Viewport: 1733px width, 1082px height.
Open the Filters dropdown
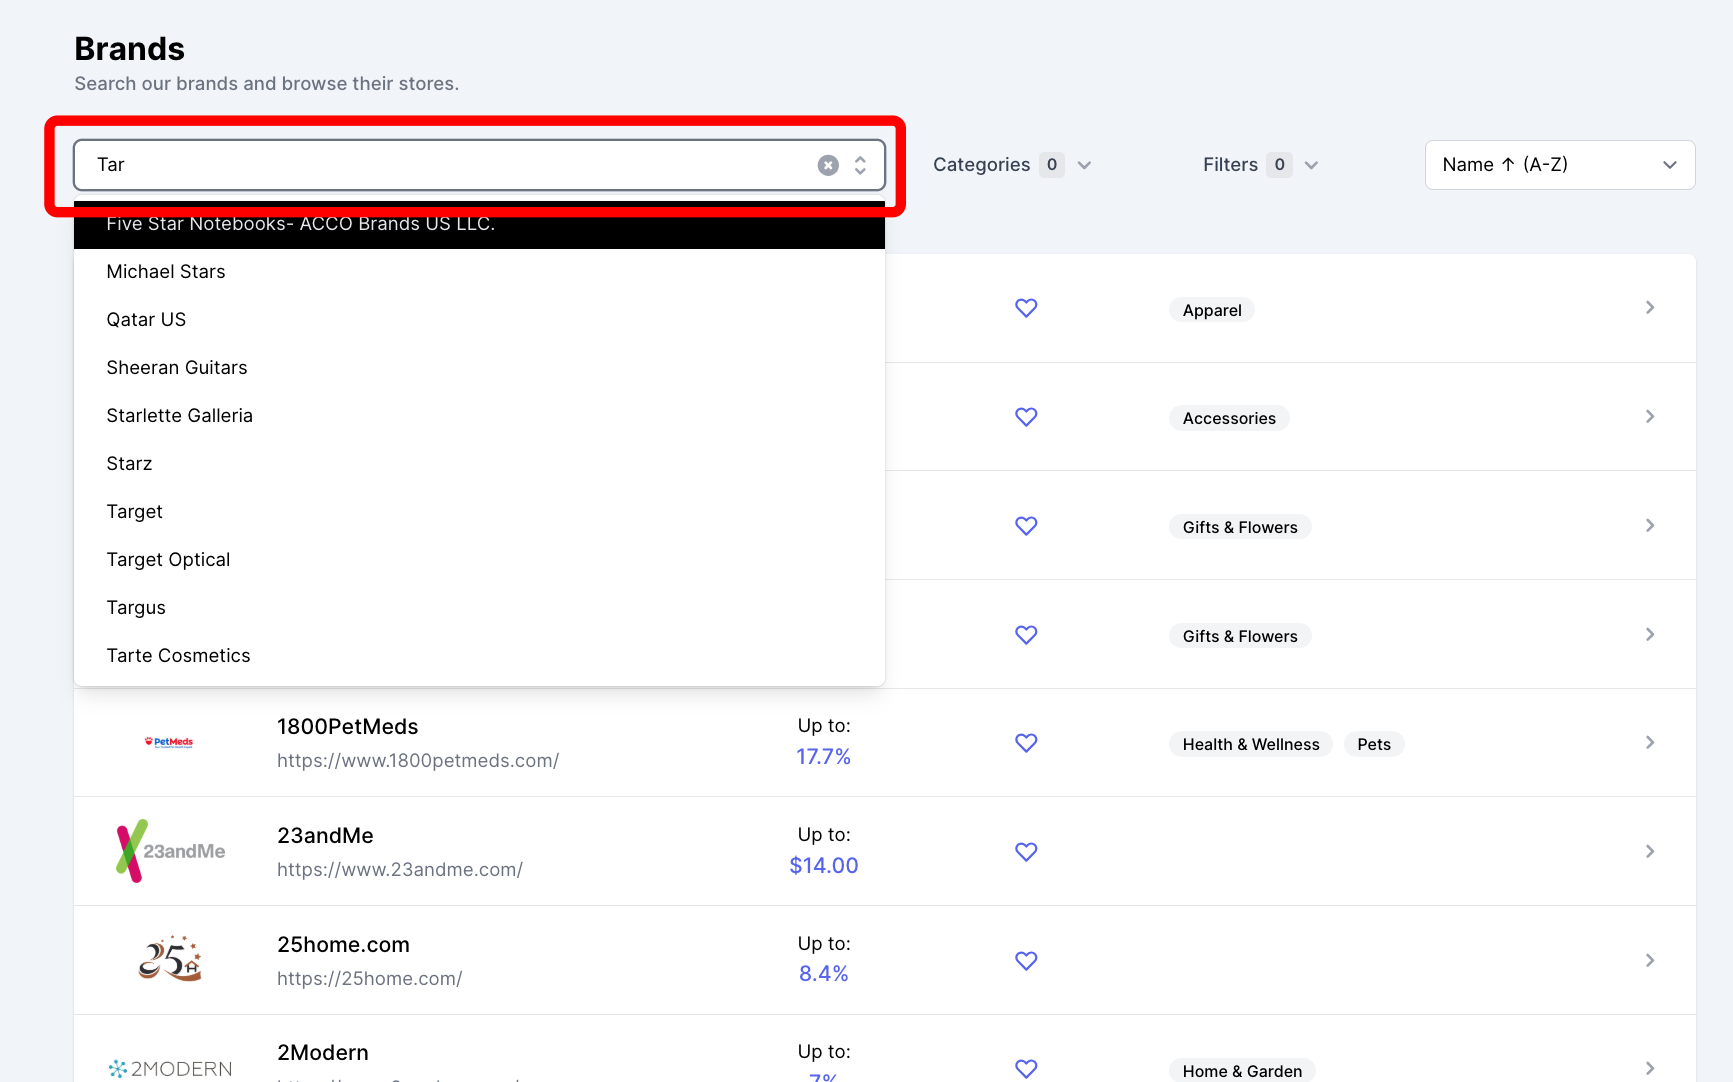click(1261, 165)
